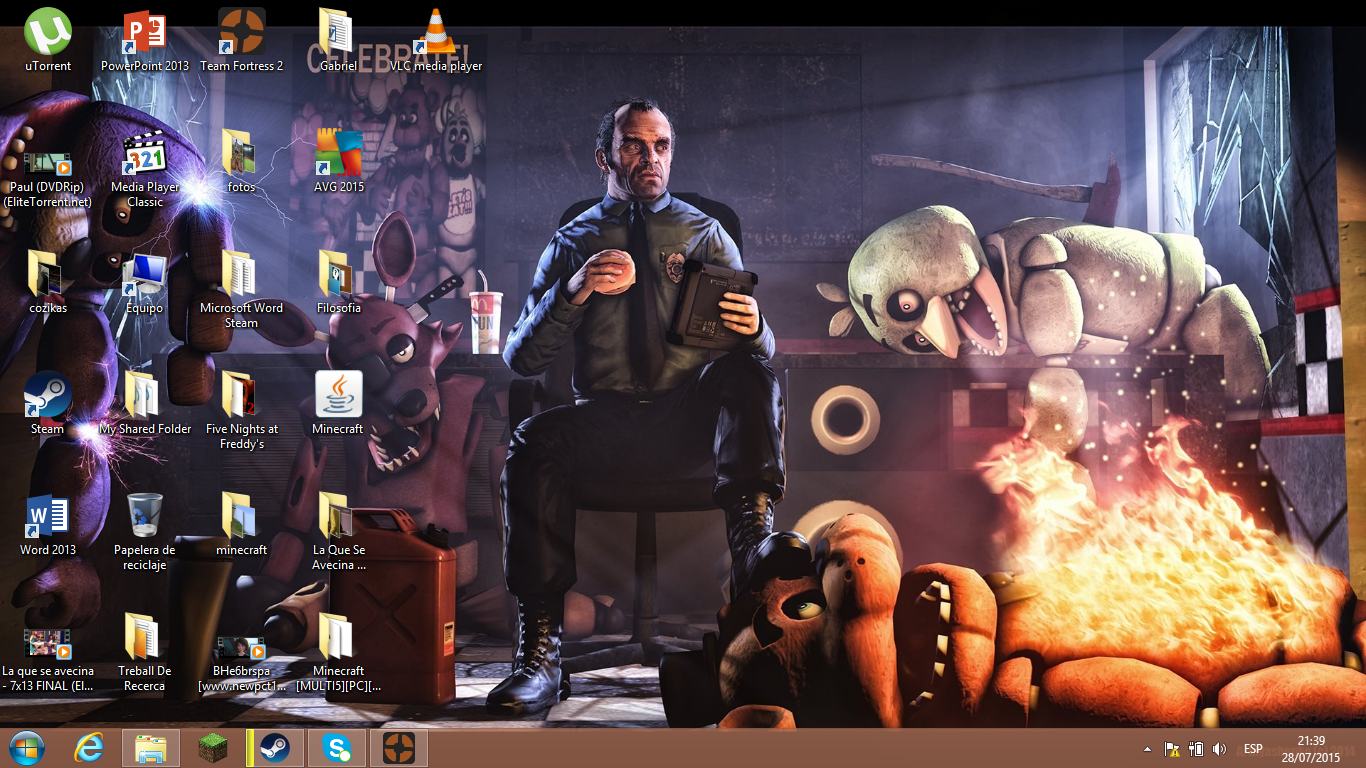Viewport: 1366px width, 768px height.
Task: Click the VLC media player cone icon
Action: [435, 33]
